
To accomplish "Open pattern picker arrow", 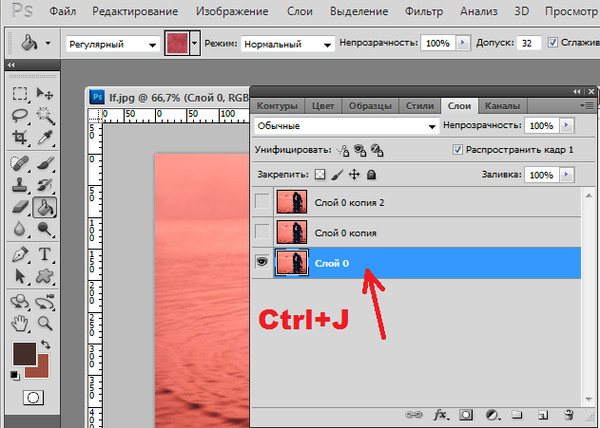I will click(195, 43).
